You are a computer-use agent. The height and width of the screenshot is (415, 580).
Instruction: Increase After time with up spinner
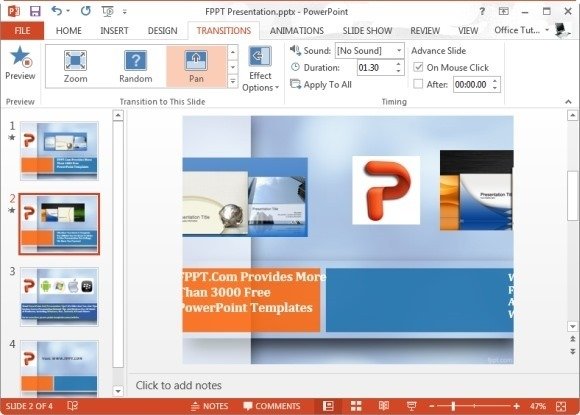point(495,81)
